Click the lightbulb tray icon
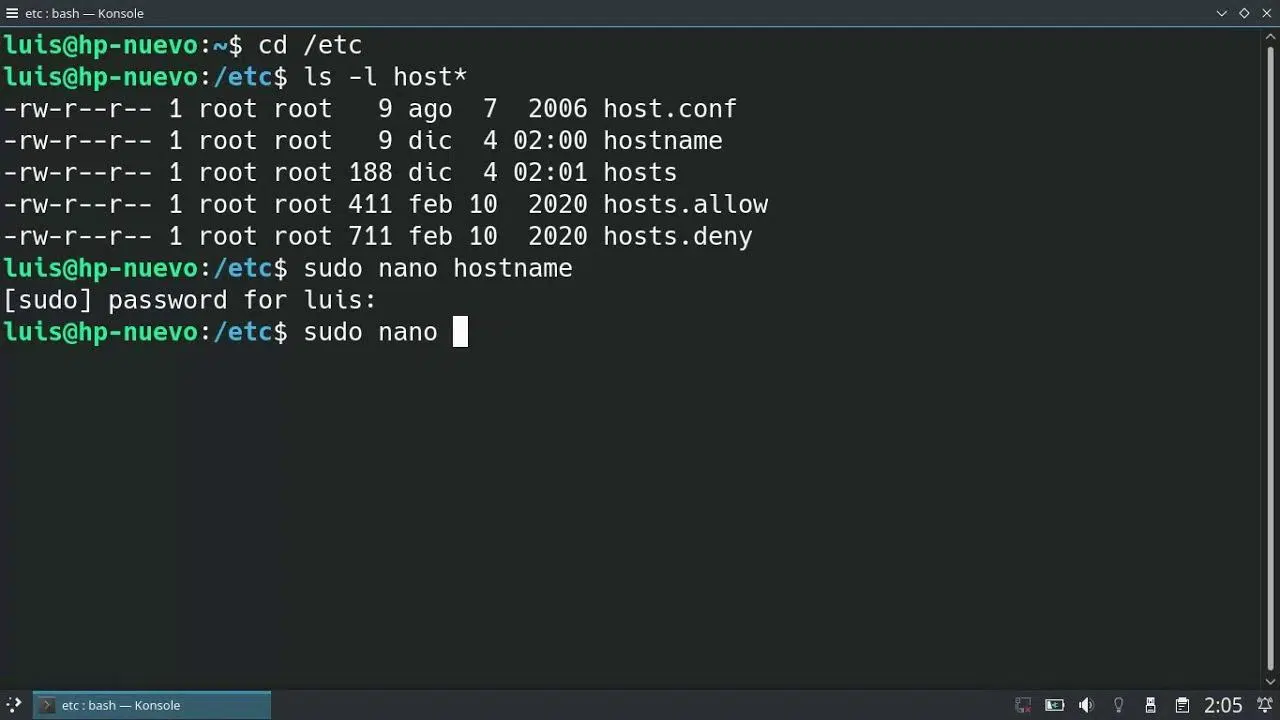 (x=1119, y=705)
